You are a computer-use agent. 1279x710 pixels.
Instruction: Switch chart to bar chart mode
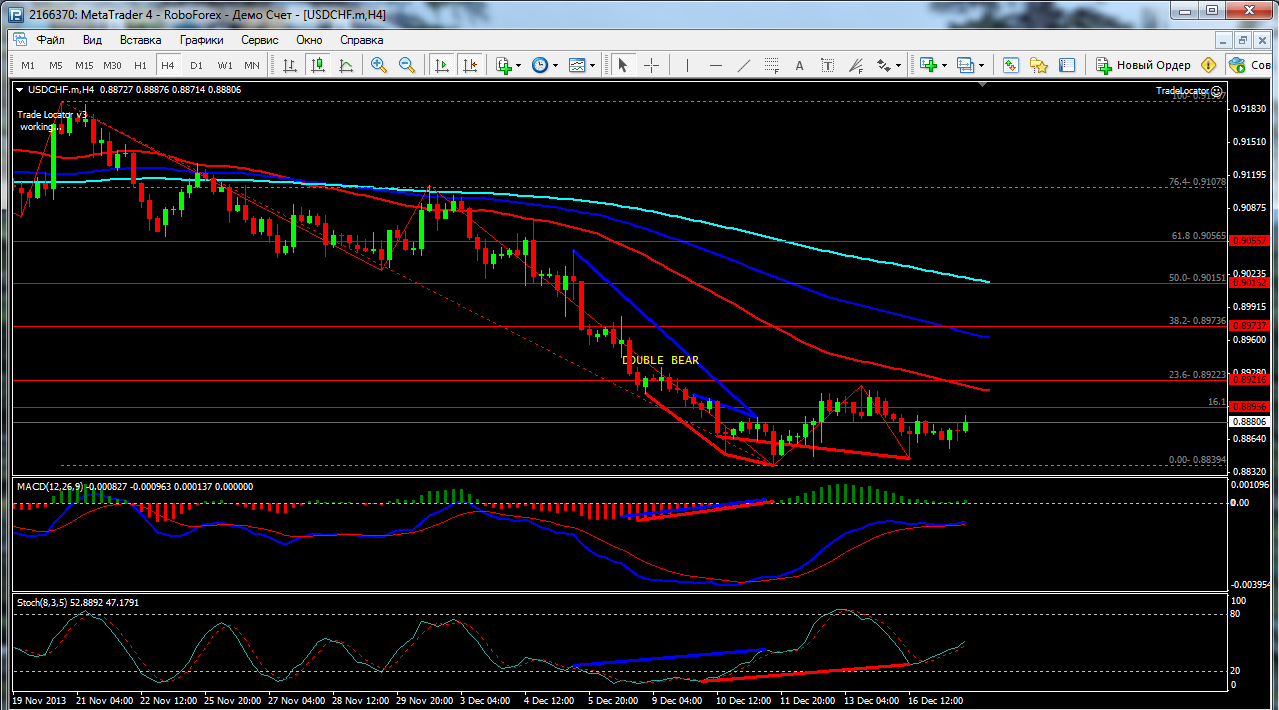(x=290, y=65)
